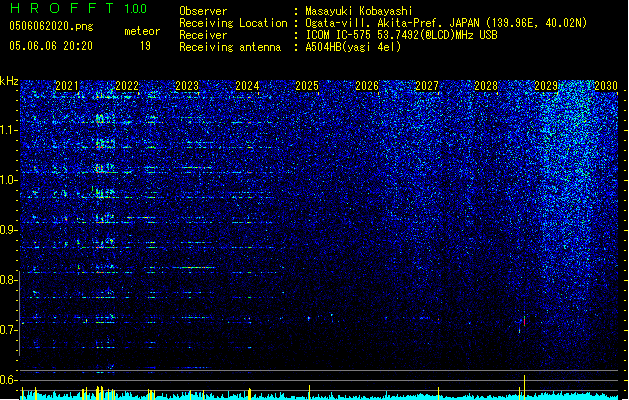Image resolution: width=629 pixels, height=400 pixels.
Task: Click the timestamp 05.06.06 20:20
Action: pos(51,46)
